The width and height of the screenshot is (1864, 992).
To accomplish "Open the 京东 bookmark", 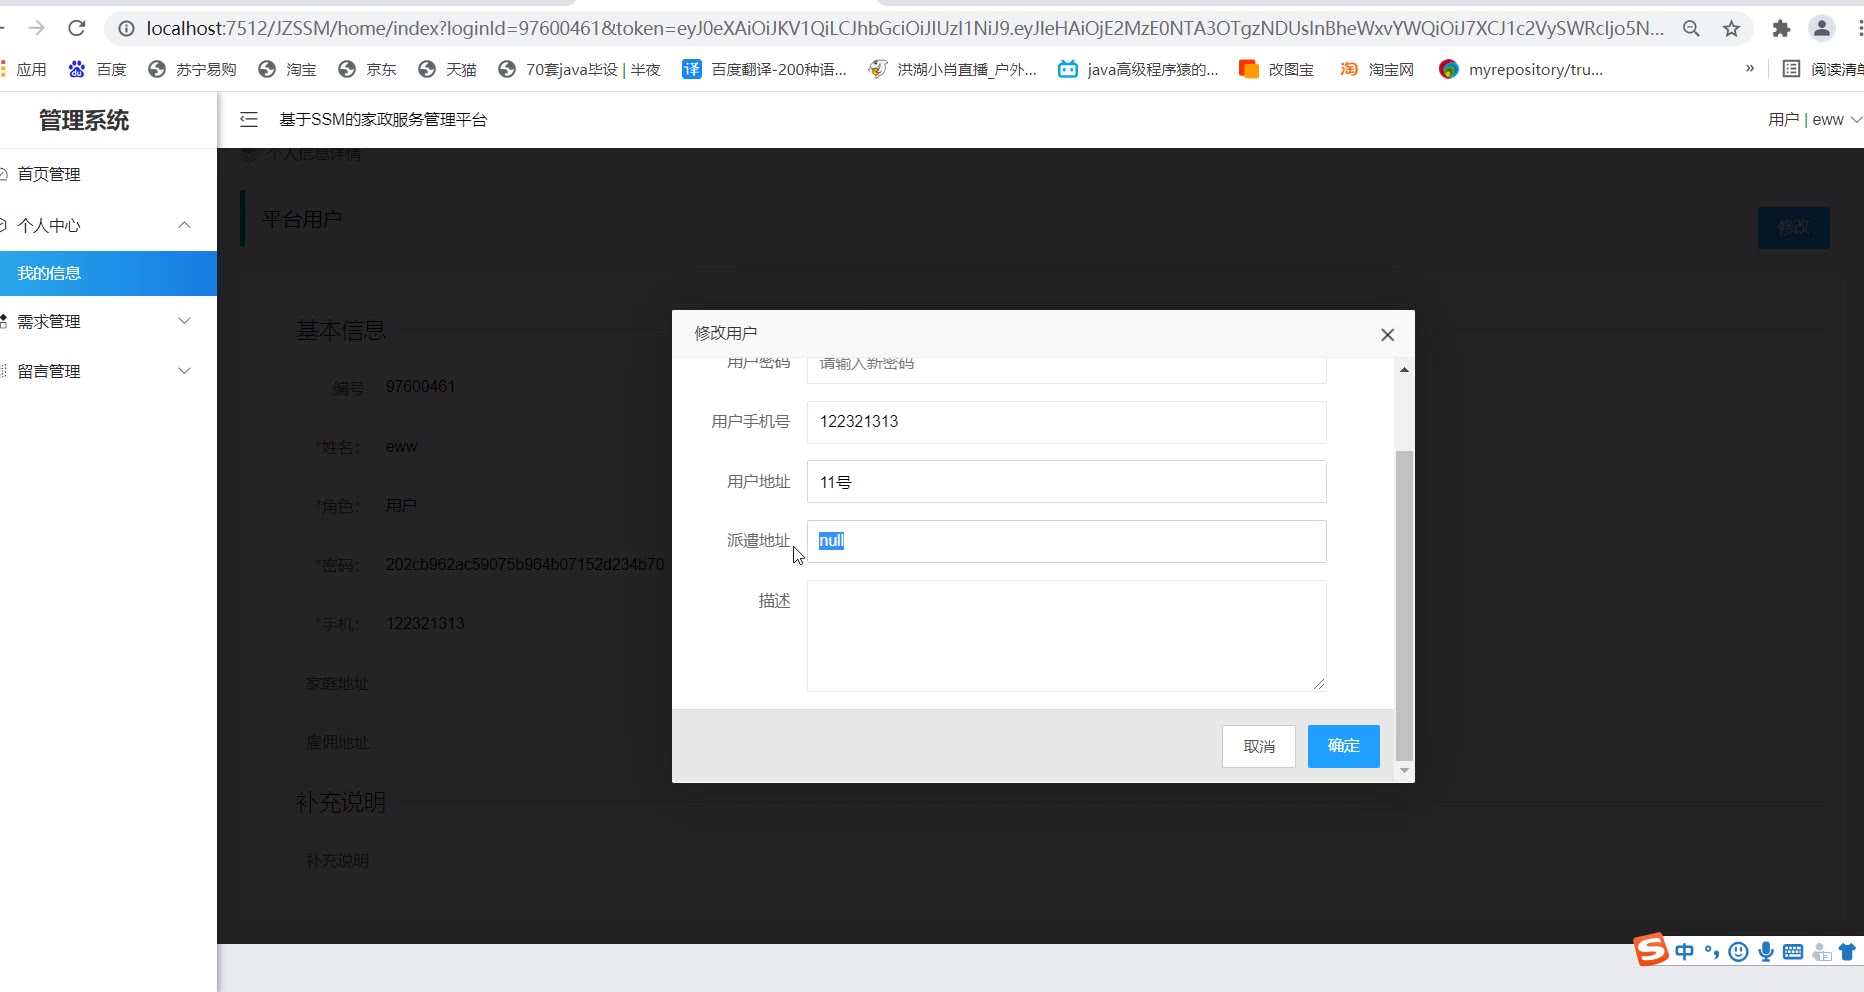I will coord(367,69).
